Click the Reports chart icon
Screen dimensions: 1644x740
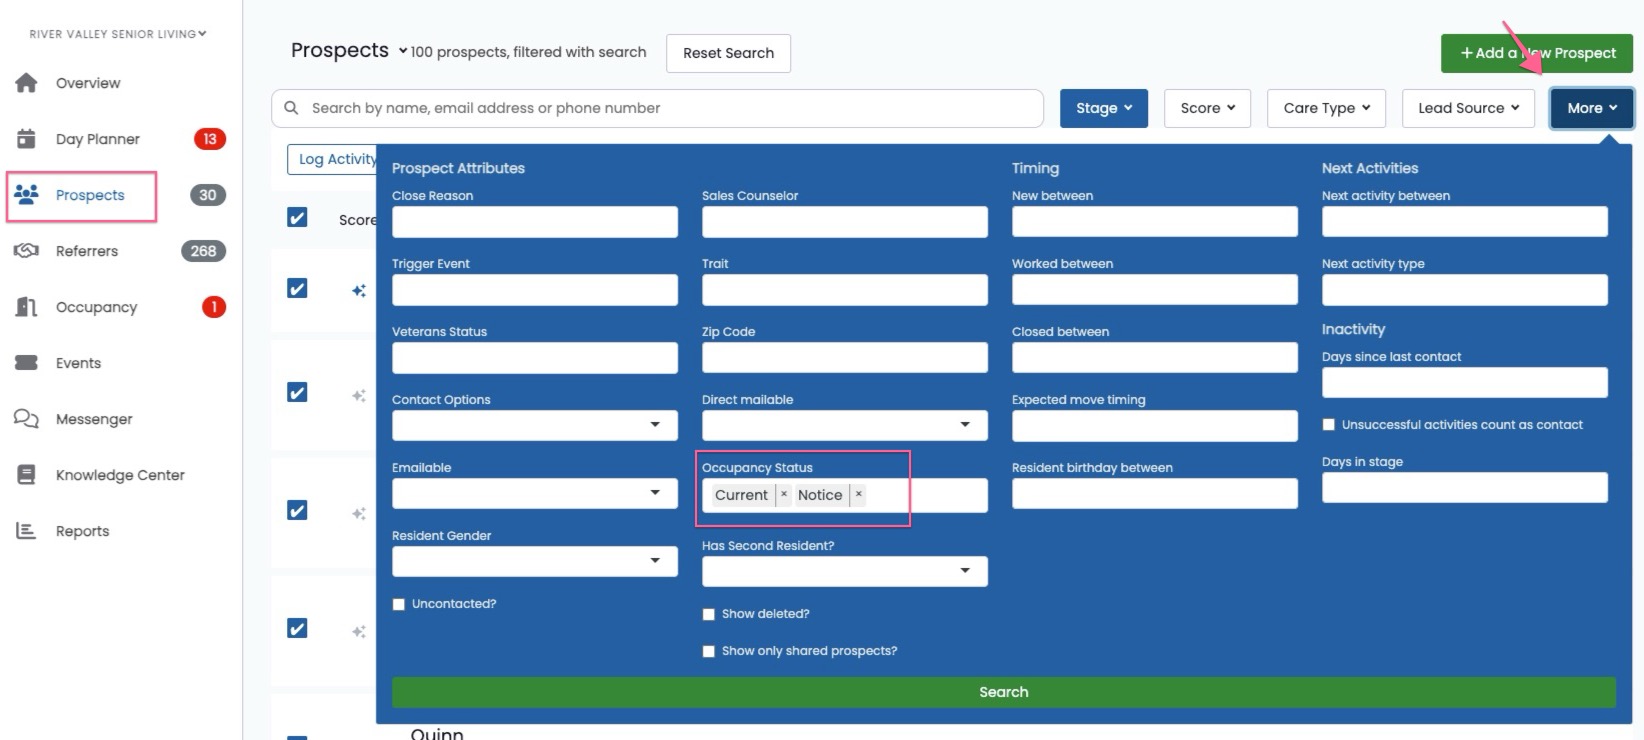27,531
